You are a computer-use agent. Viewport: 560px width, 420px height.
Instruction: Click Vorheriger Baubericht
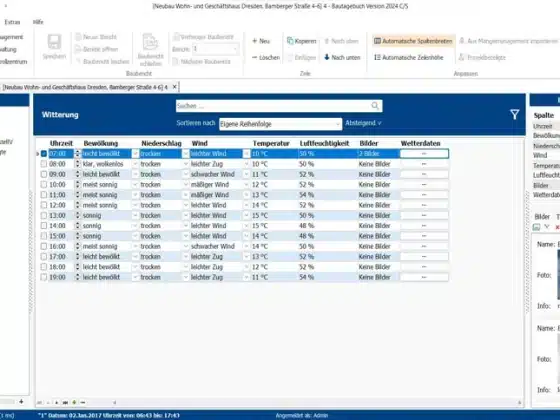click(x=203, y=37)
